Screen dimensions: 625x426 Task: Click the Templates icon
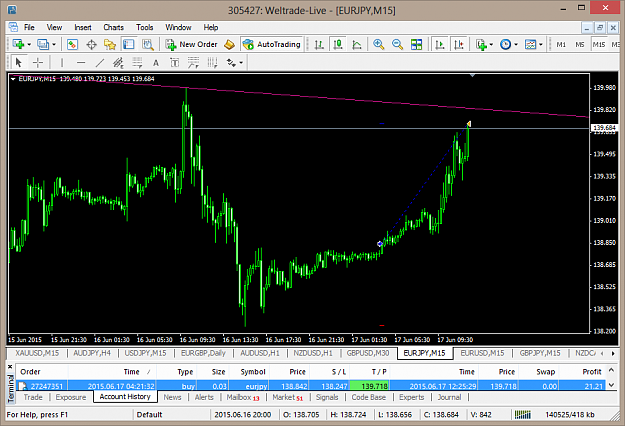[x=531, y=44]
